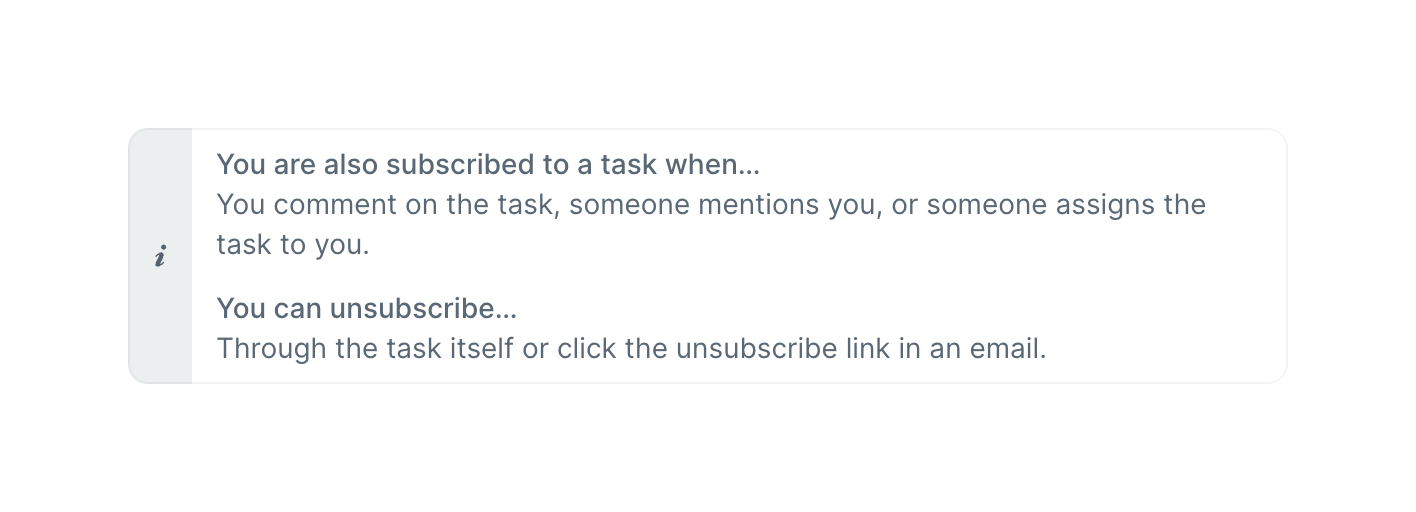Click the phrase "someone assigns the"
This screenshot has height=512, width=1416.
click(x=1066, y=205)
